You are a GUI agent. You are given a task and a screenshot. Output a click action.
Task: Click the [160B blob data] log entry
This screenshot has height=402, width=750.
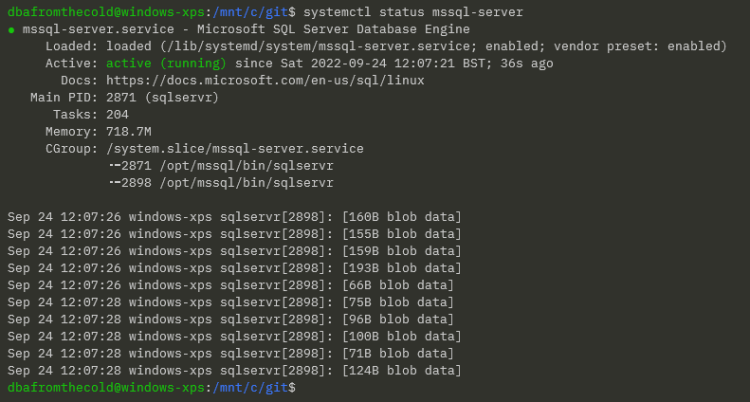[x=401, y=217]
